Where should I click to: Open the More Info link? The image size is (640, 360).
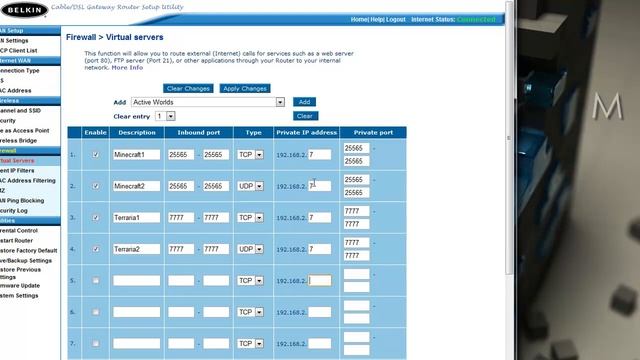tap(127, 68)
